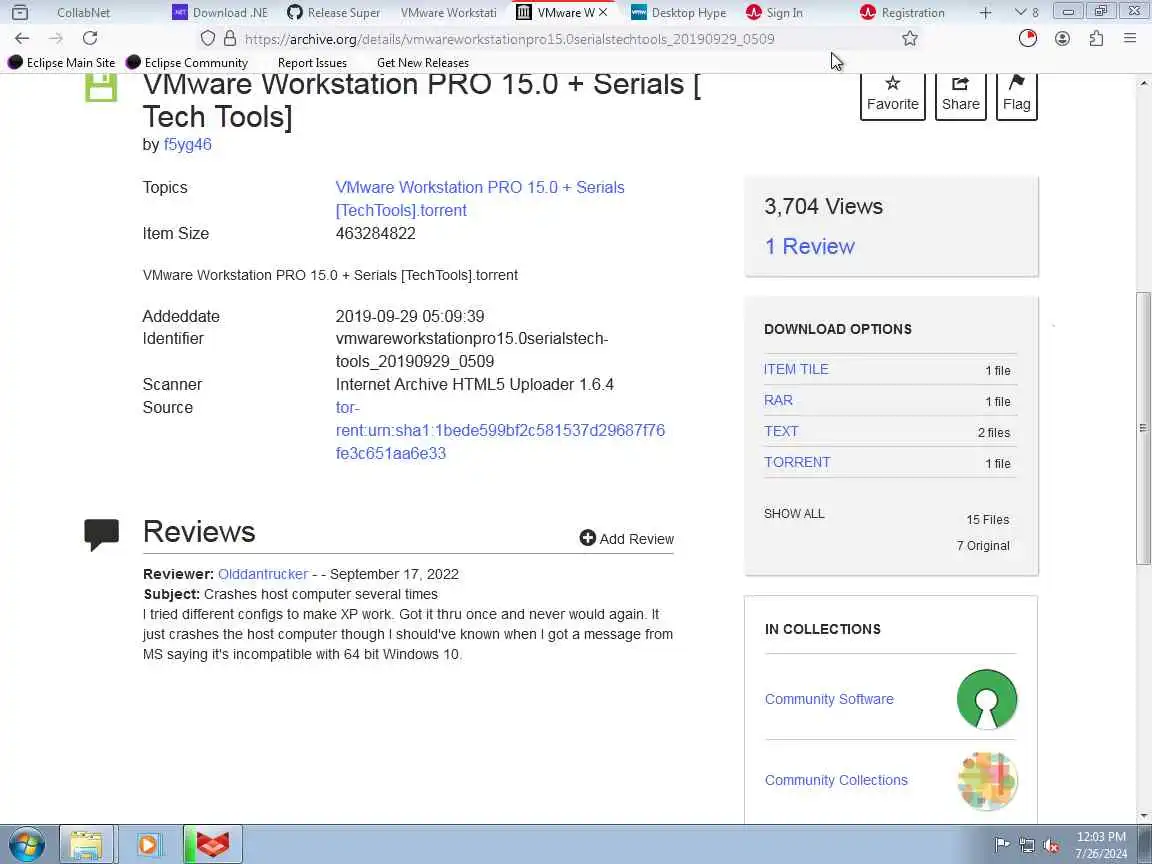1152x864 pixels.
Task: Click the uploader link f5yg46
Action: [187, 144]
